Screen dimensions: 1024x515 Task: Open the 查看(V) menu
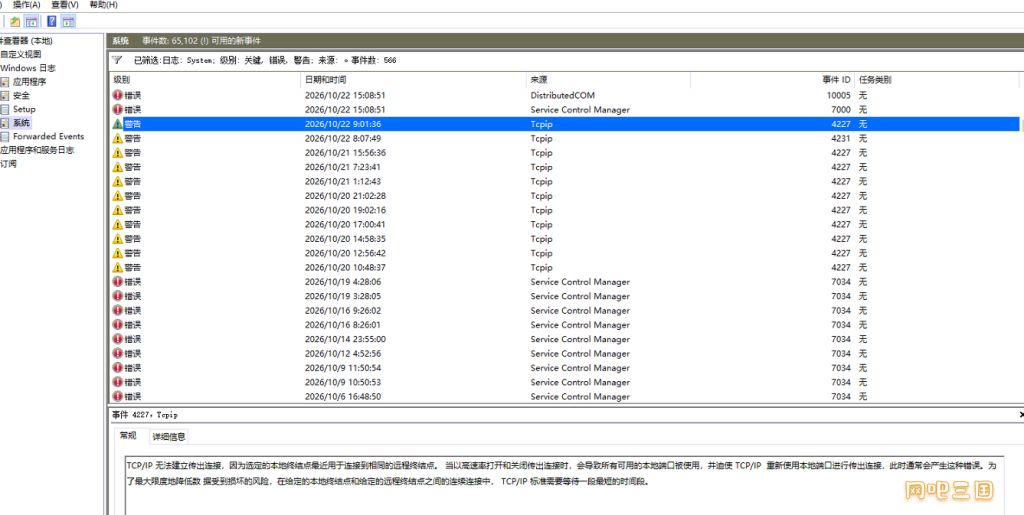(x=65, y=5)
